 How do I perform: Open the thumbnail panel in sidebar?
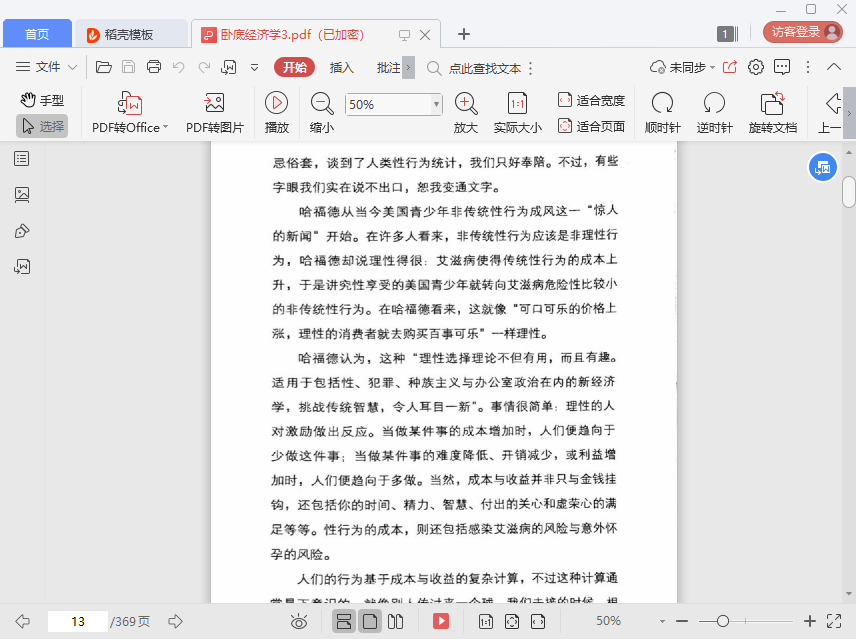click(22, 195)
